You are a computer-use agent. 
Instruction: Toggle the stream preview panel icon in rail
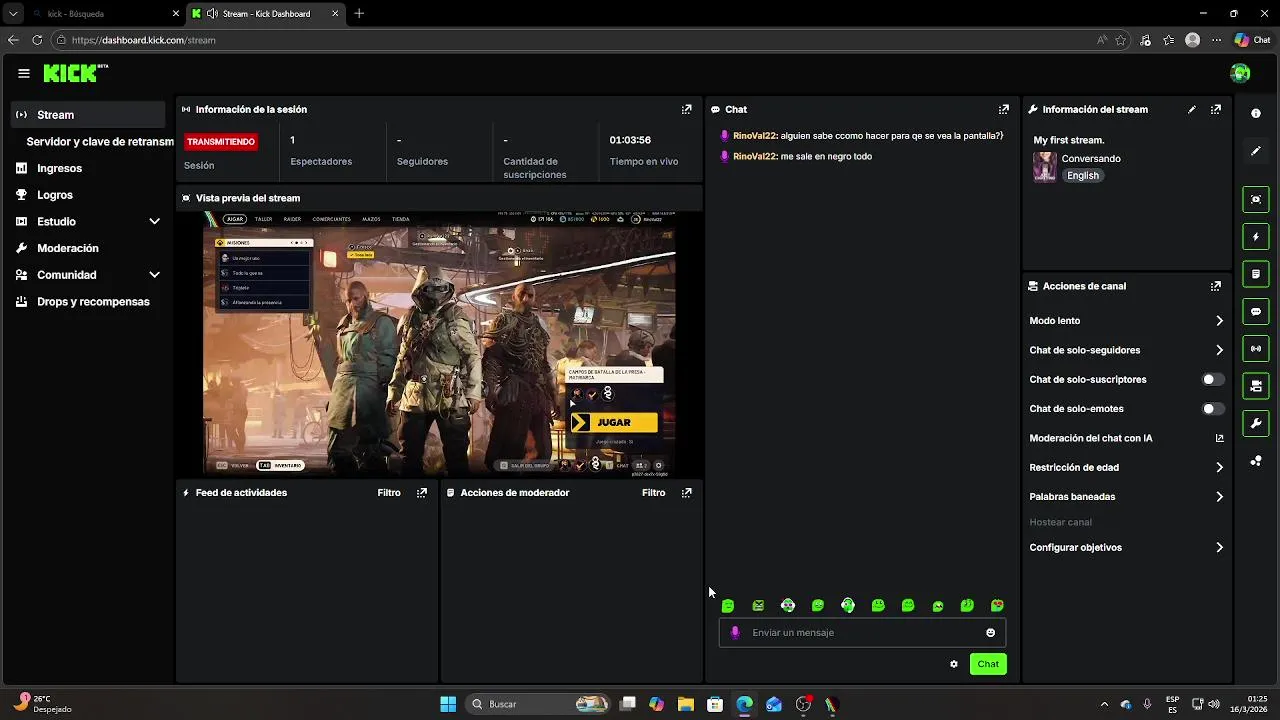pyautogui.click(x=1256, y=199)
